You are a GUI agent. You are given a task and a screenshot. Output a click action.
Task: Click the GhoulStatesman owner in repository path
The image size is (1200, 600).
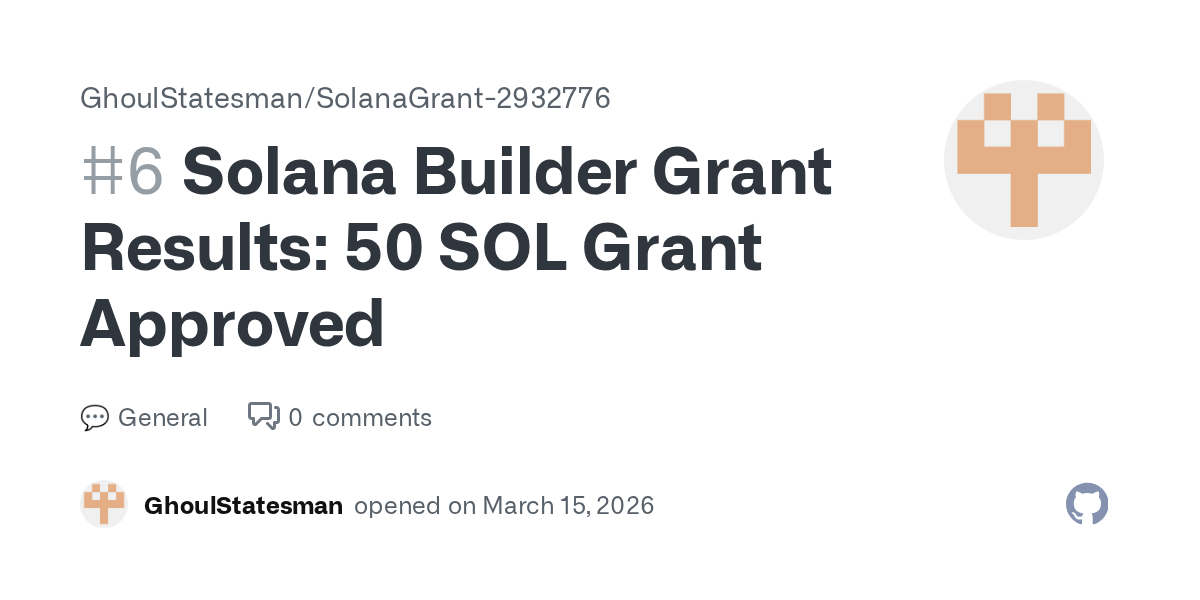(187, 98)
